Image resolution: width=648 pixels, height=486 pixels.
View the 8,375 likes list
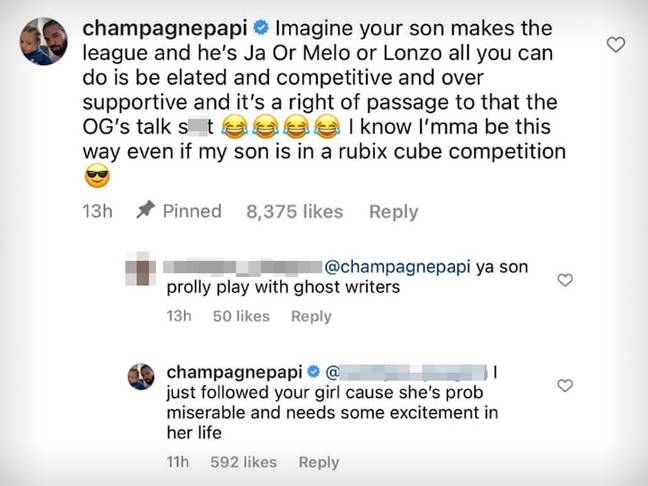point(295,212)
